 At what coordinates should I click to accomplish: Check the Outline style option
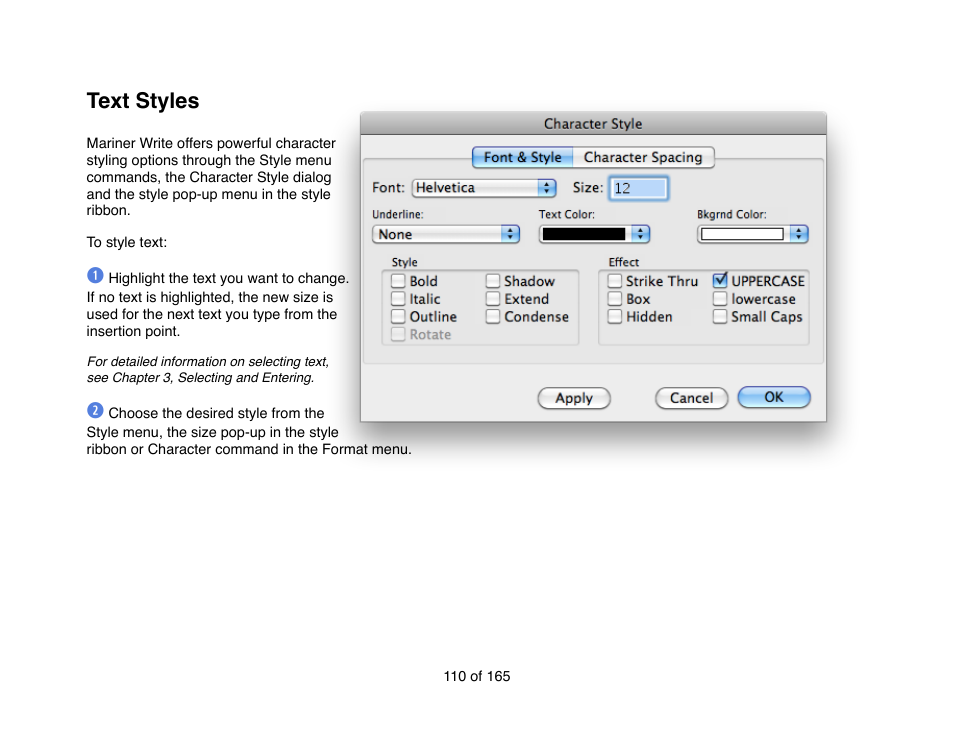[x=398, y=316]
